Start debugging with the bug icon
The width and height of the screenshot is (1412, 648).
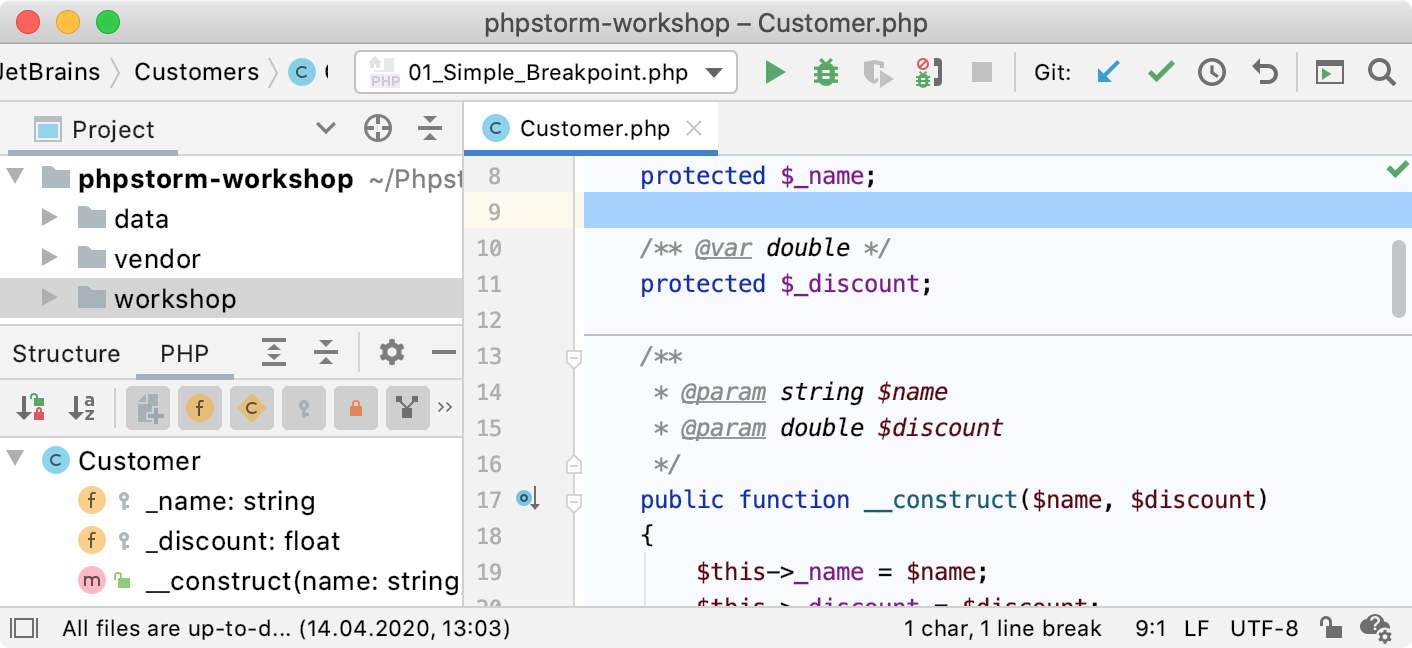pos(825,73)
